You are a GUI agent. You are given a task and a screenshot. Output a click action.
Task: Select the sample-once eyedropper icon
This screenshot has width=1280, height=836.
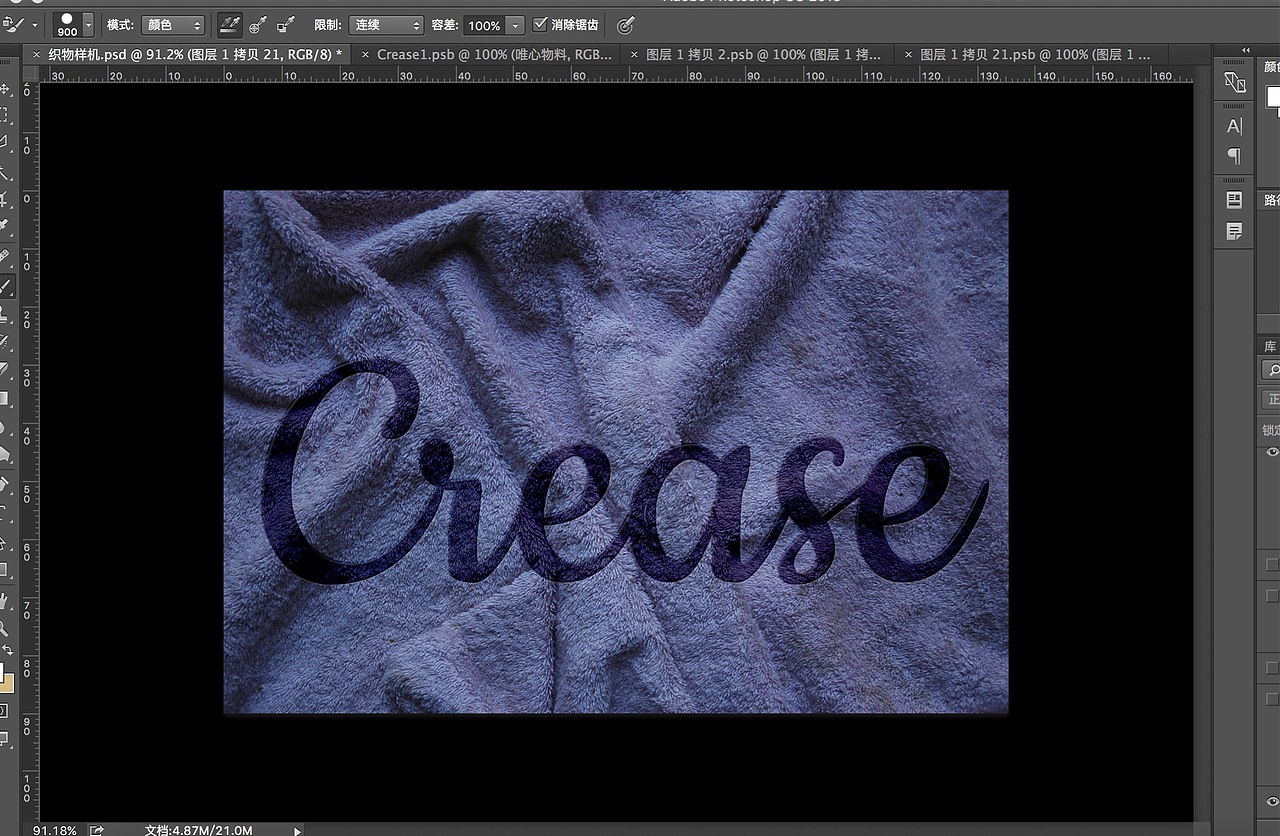tap(257, 24)
